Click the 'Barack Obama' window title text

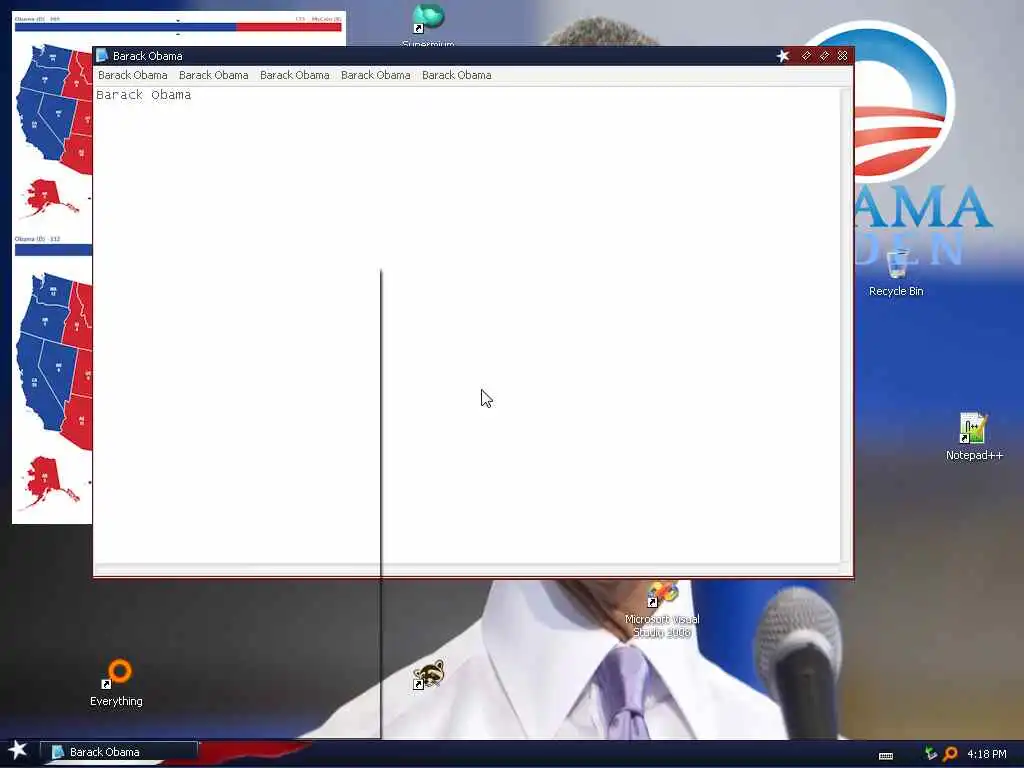148,56
